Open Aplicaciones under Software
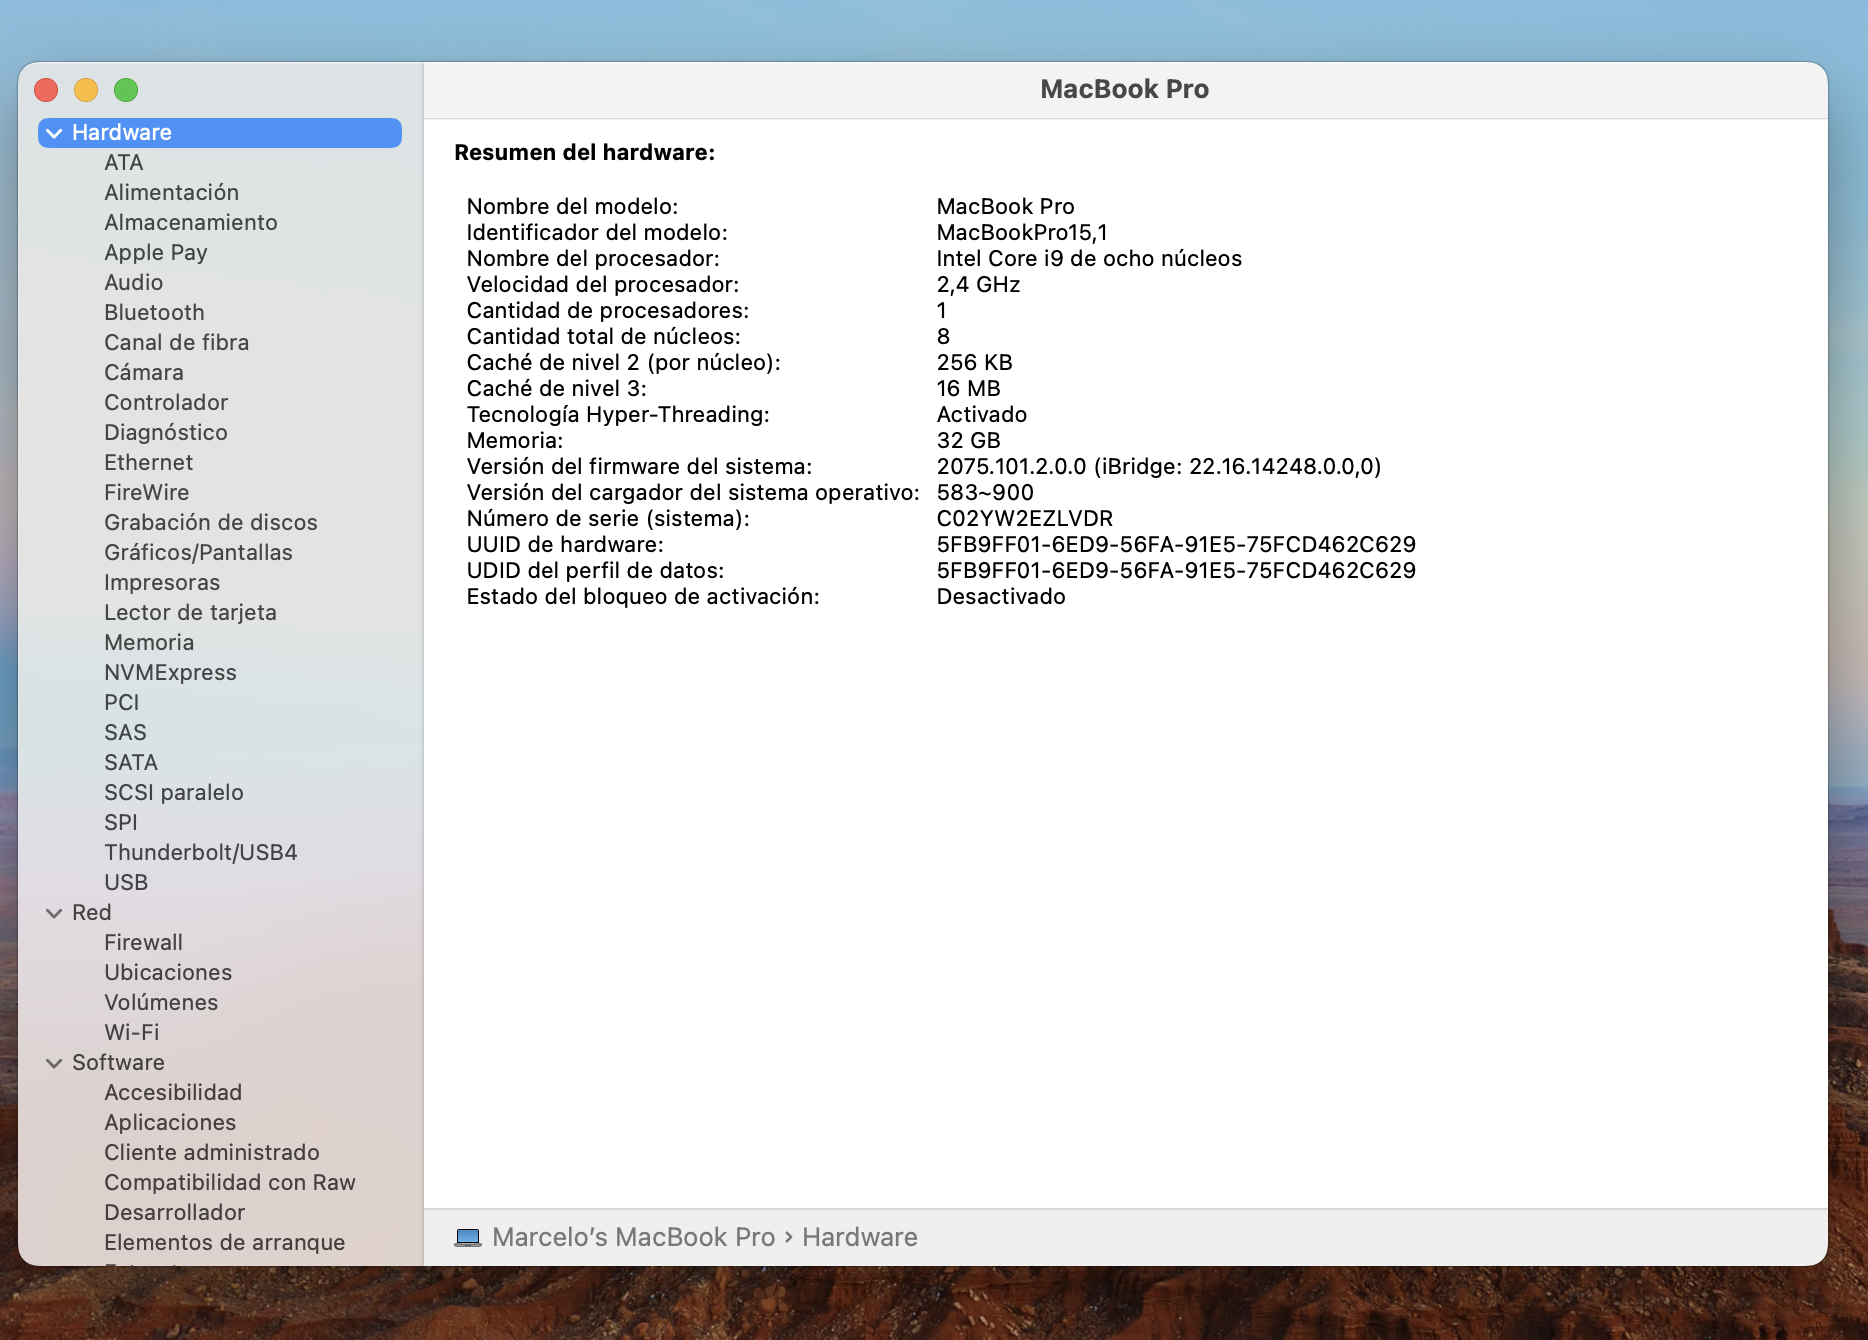The width and height of the screenshot is (1868, 1340). coord(170,1123)
